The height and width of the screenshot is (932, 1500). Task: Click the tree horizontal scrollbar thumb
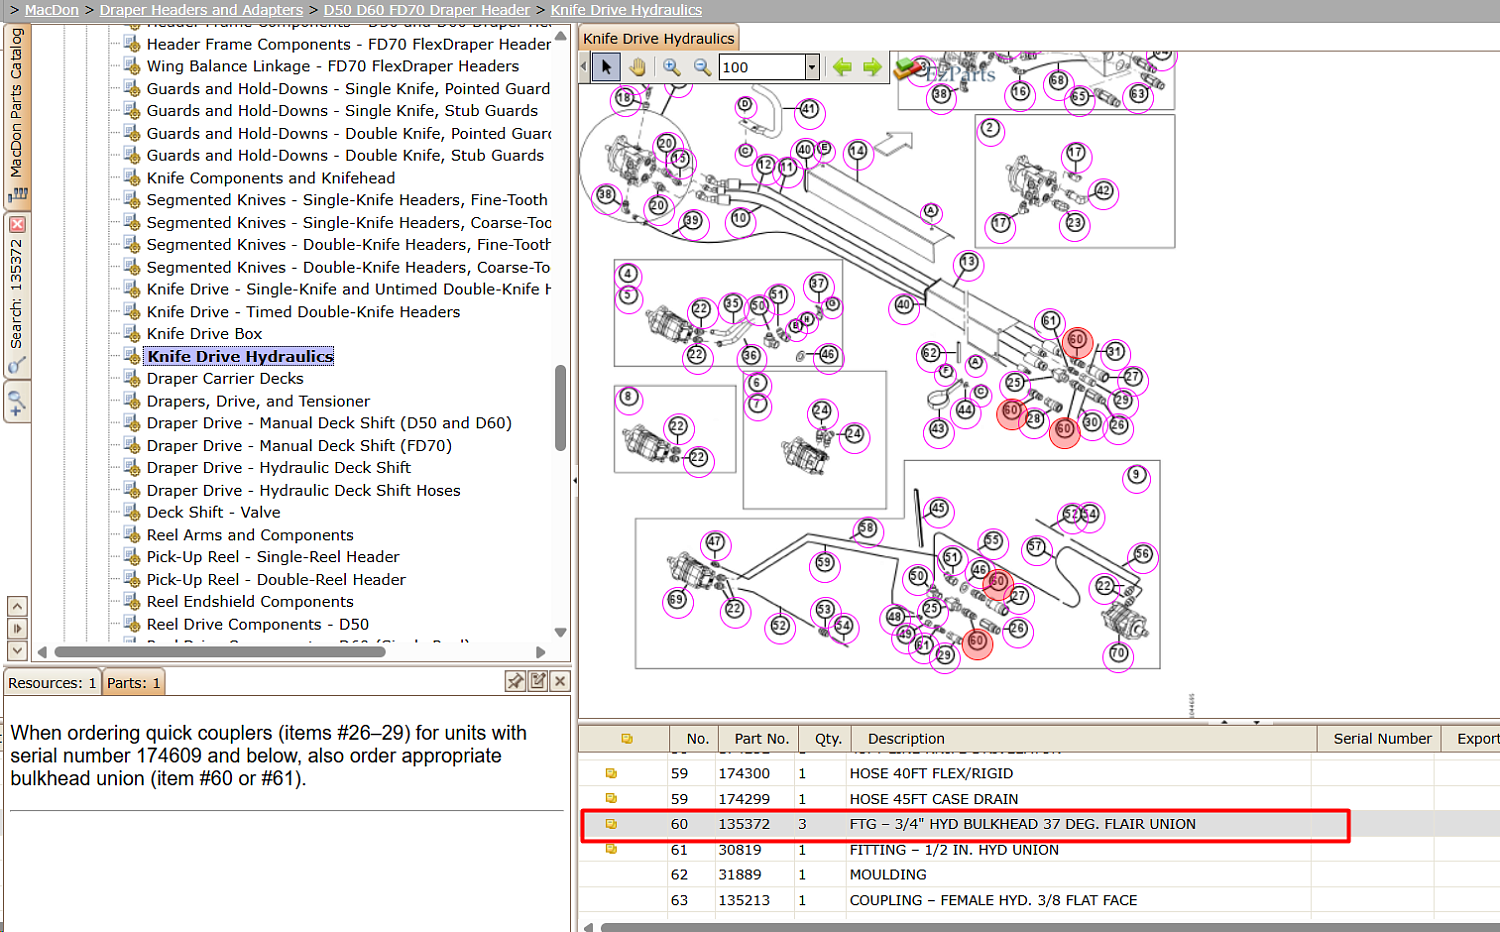point(220,652)
